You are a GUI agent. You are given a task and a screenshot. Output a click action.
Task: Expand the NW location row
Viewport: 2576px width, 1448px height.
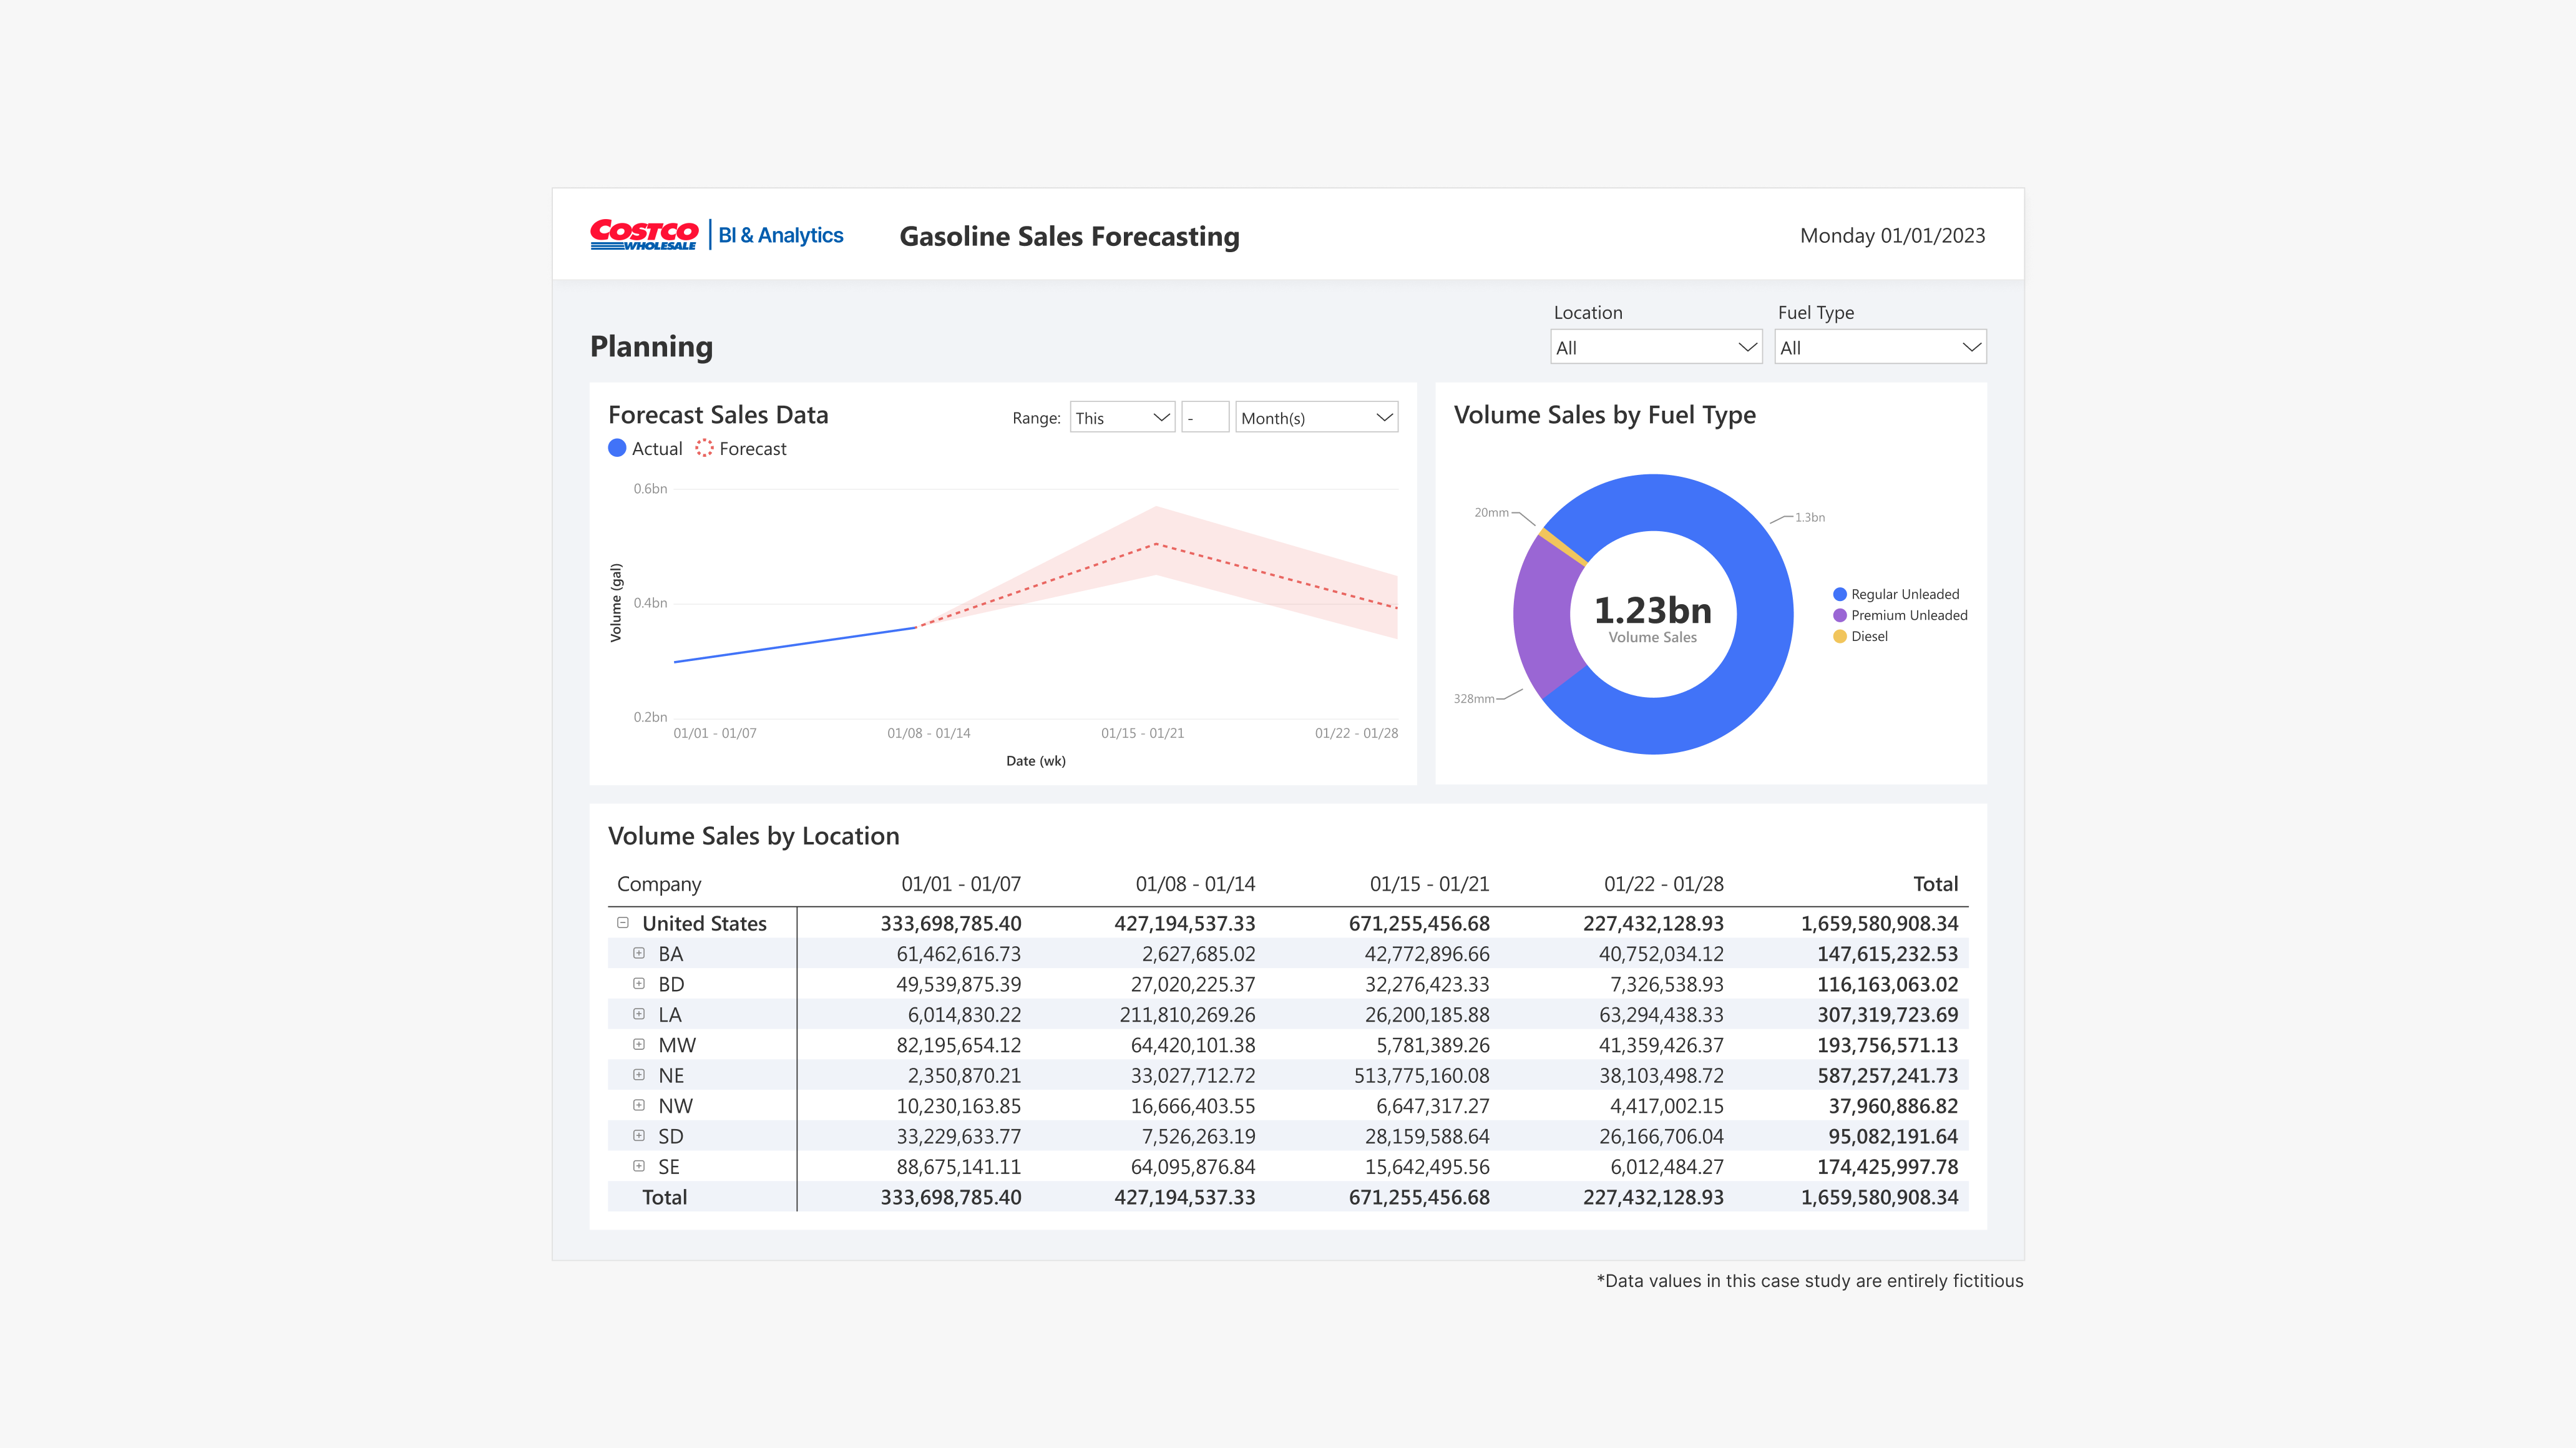(x=639, y=1105)
